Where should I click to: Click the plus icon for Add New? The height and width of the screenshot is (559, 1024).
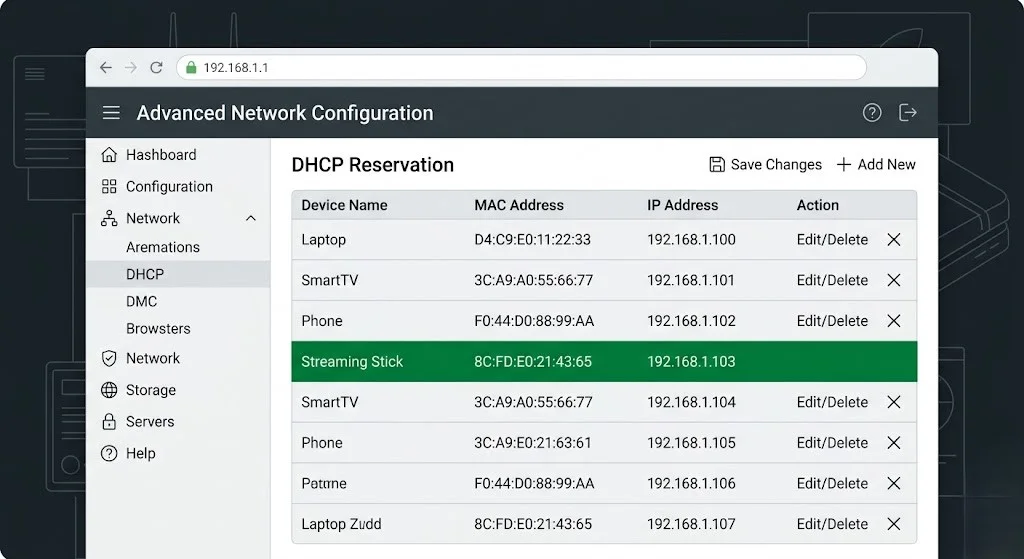(x=844, y=165)
